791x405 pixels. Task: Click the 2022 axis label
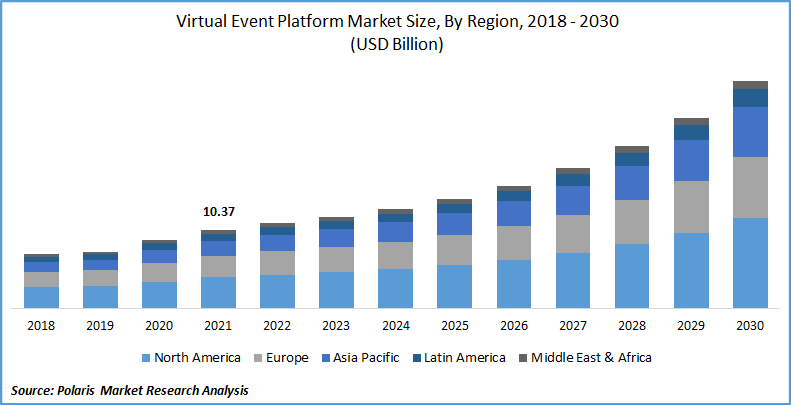pos(277,326)
